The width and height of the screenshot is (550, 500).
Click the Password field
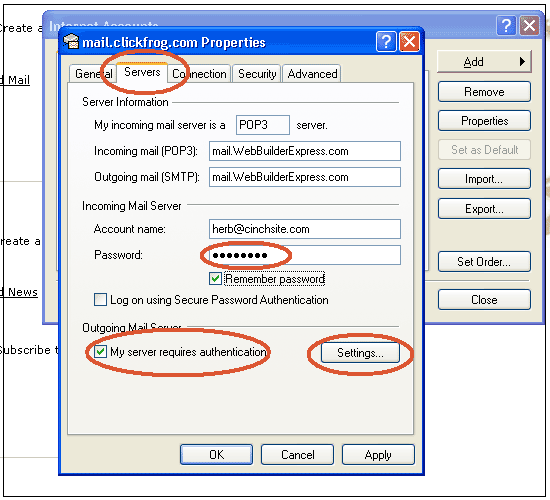tap(304, 255)
